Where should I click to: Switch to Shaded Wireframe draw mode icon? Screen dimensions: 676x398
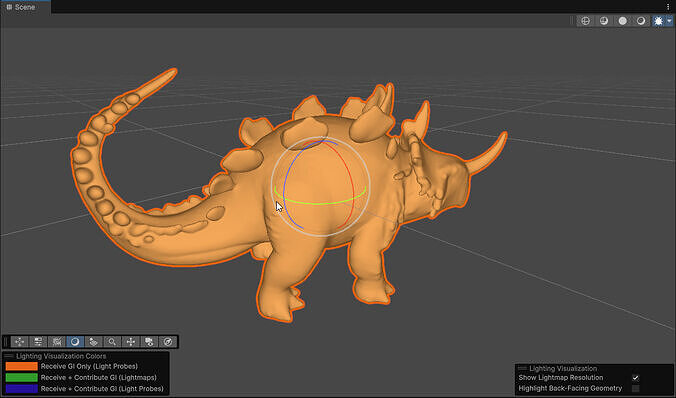coord(604,21)
